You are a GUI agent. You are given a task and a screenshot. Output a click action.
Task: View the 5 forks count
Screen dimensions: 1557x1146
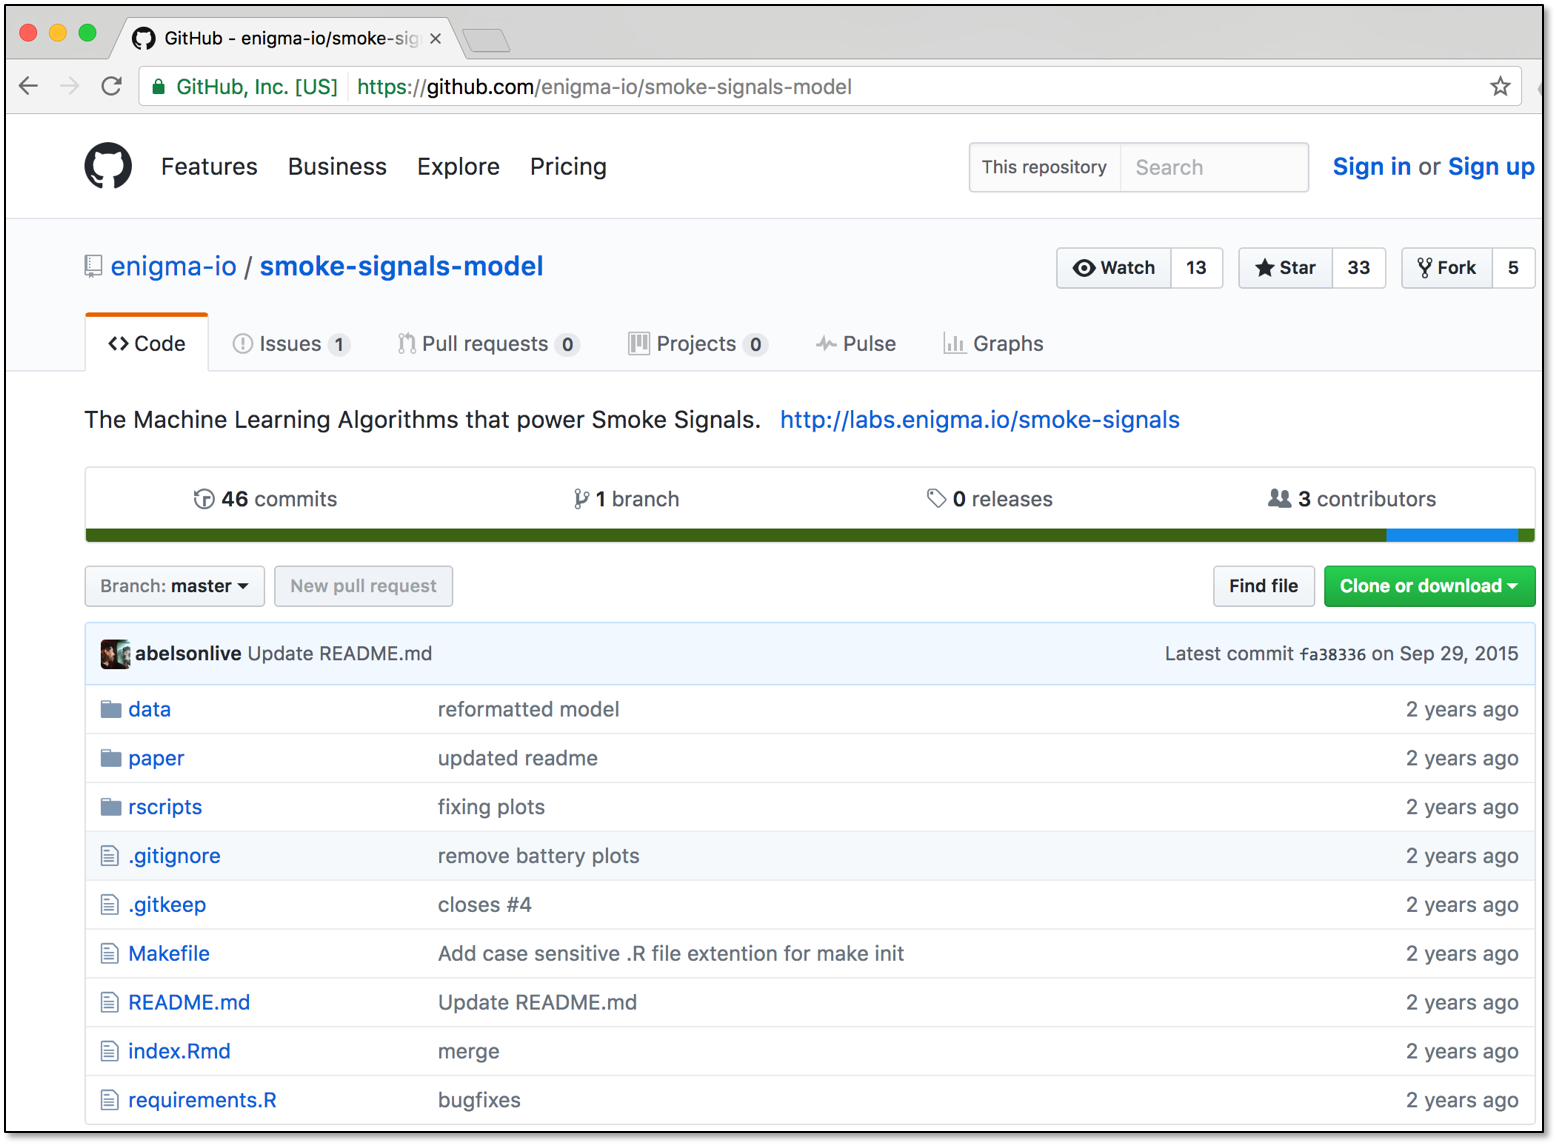click(x=1513, y=268)
